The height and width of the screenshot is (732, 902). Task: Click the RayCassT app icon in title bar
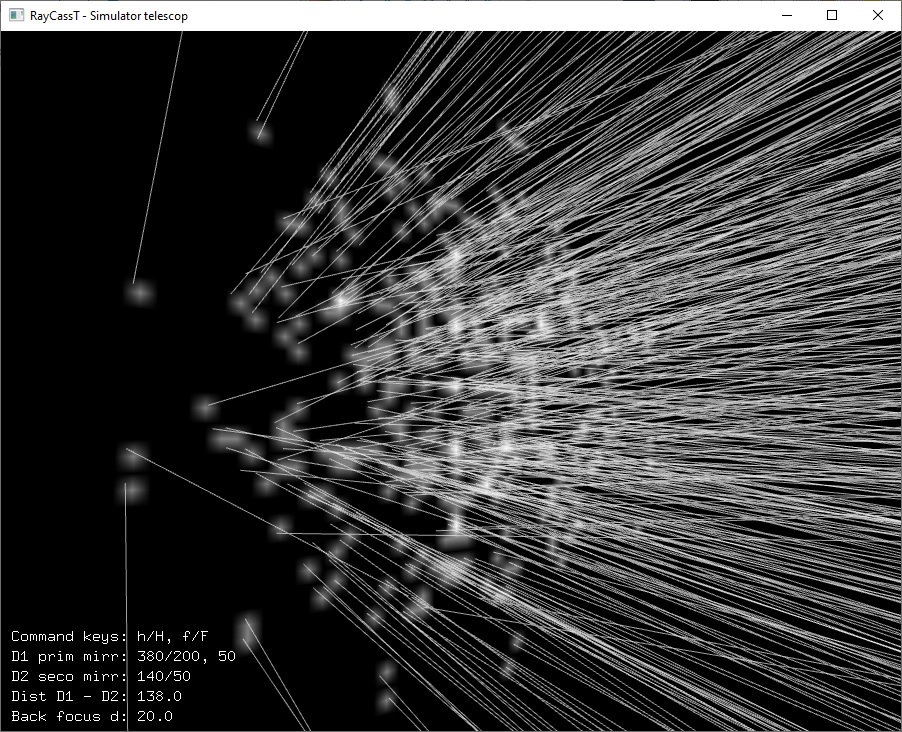[16, 16]
